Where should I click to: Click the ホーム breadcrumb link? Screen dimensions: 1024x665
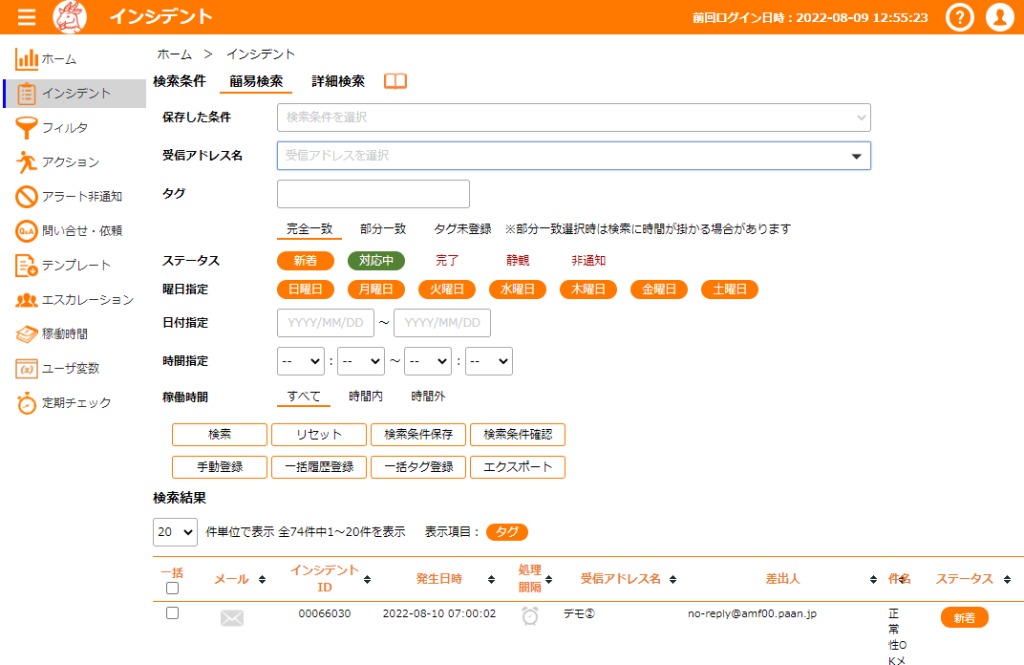(x=174, y=54)
